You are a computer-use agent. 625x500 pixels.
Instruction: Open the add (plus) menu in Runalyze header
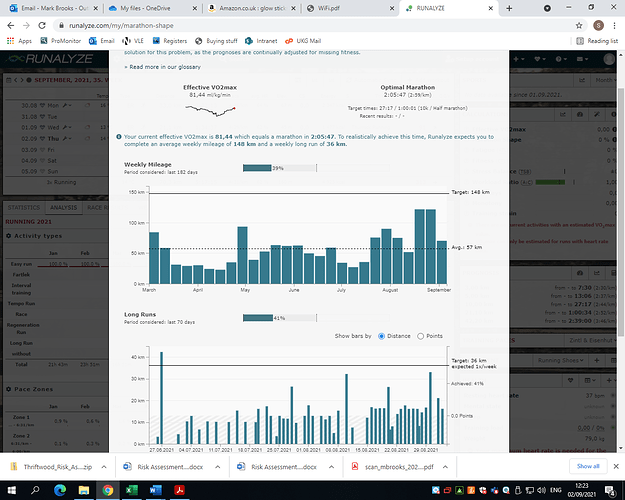tap(518, 59)
